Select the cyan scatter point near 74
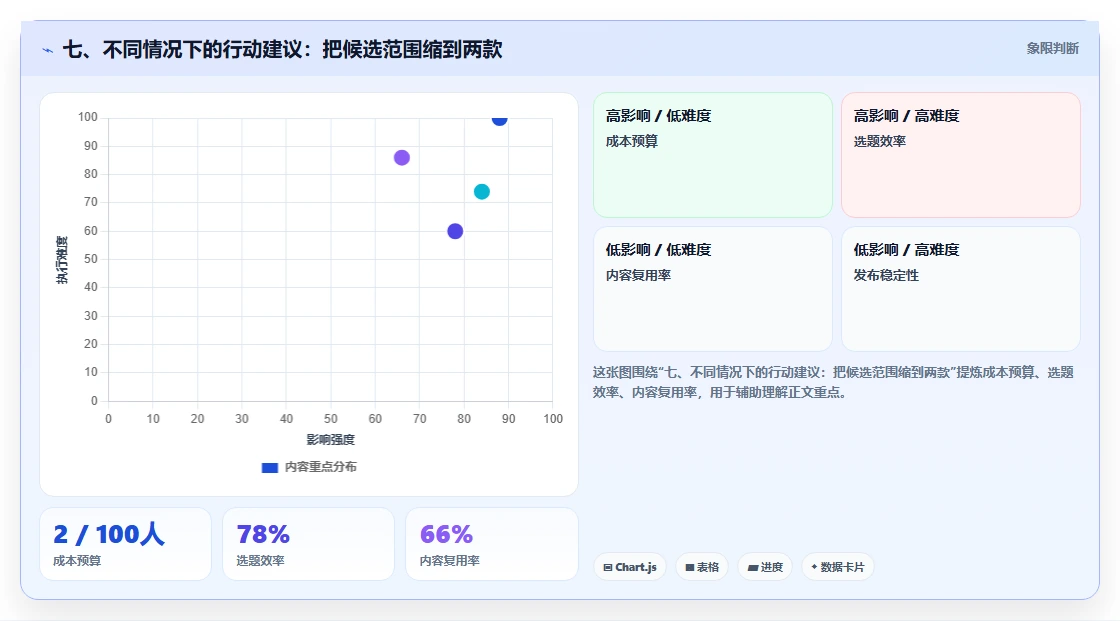The height and width of the screenshot is (621, 1120). pyautogui.click(x=482, y=192)
